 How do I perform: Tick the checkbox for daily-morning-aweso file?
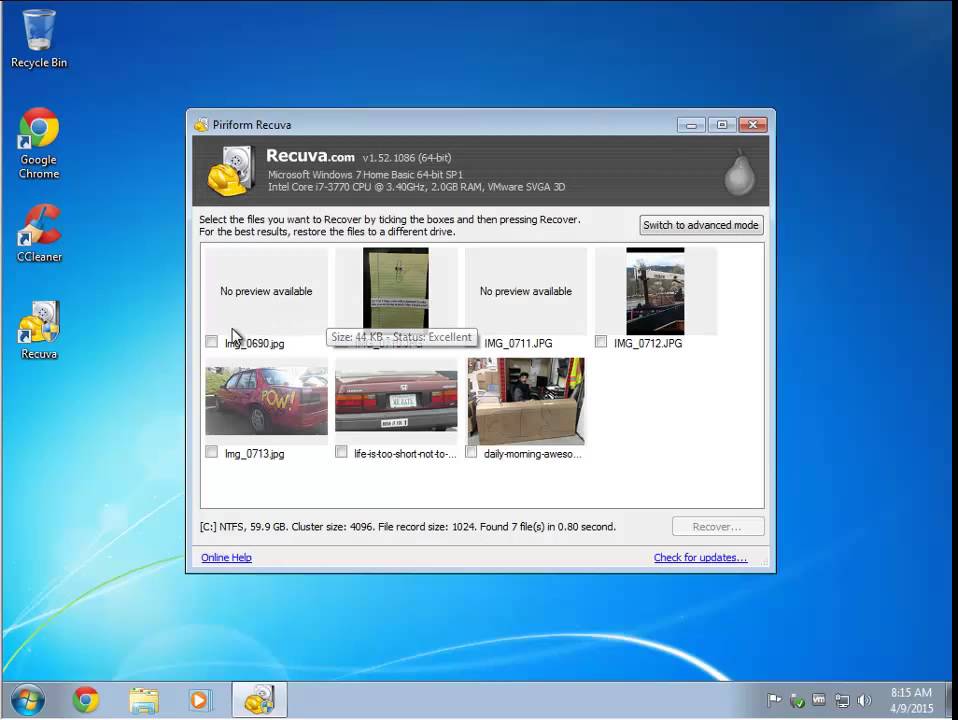tap(471, 452)
